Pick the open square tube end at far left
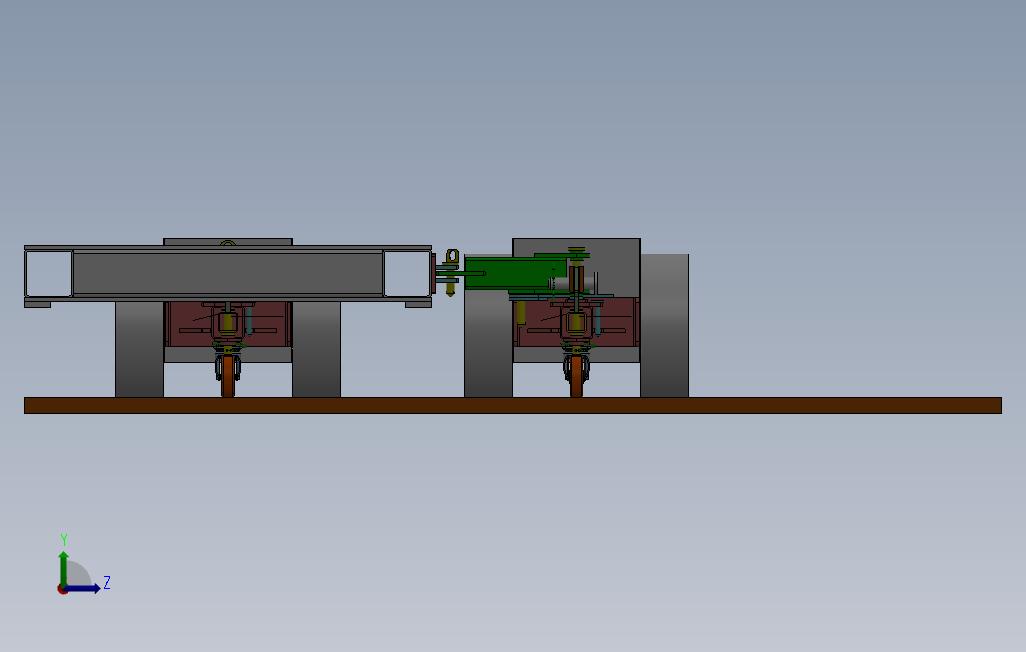The height and width of the screenshot is (652, 1026). (x=48, y=274)
